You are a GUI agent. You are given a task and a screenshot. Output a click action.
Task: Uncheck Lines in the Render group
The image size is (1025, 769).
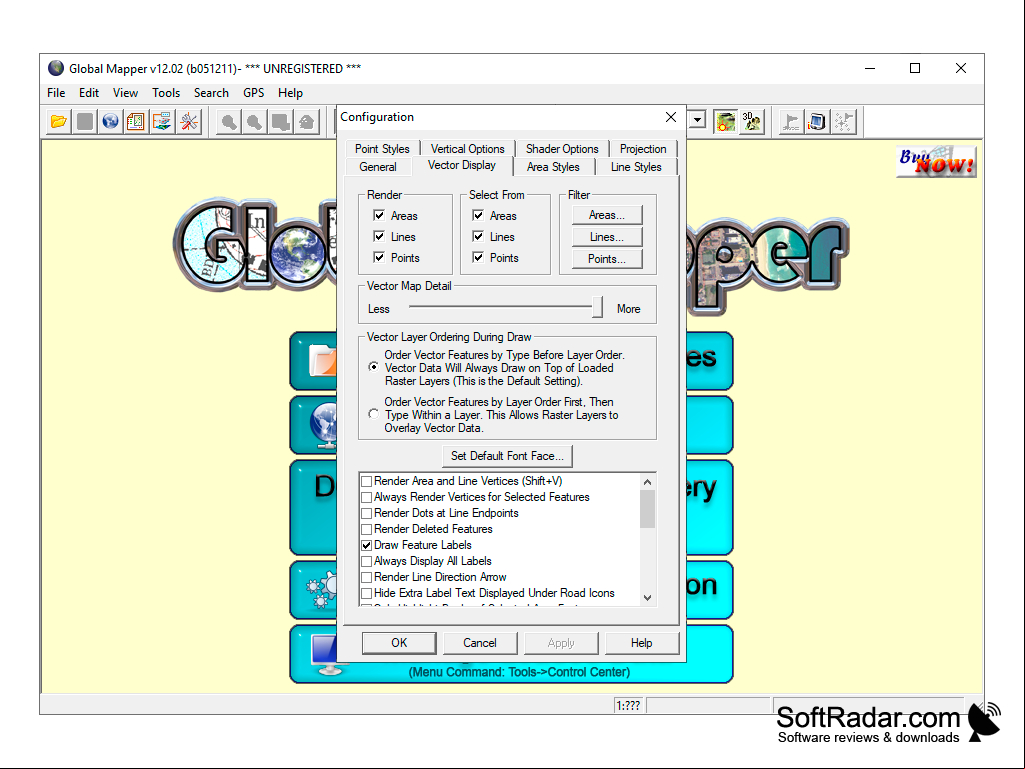pyautogui.click(x=379, y=236)
